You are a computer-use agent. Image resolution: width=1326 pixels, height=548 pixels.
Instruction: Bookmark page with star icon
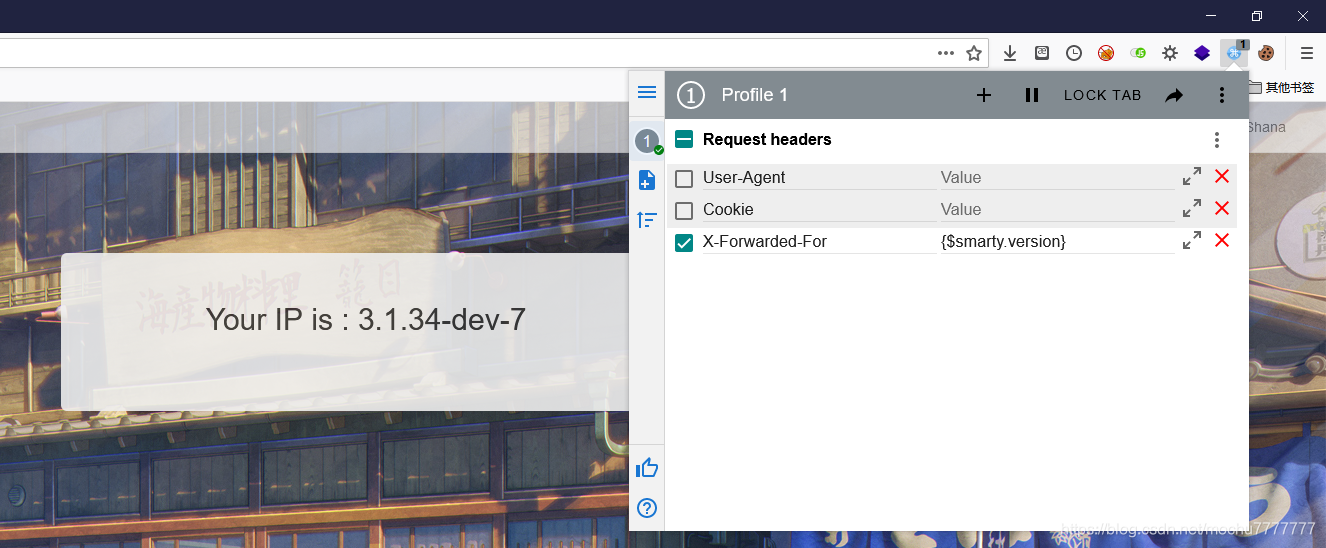point(974,53)
